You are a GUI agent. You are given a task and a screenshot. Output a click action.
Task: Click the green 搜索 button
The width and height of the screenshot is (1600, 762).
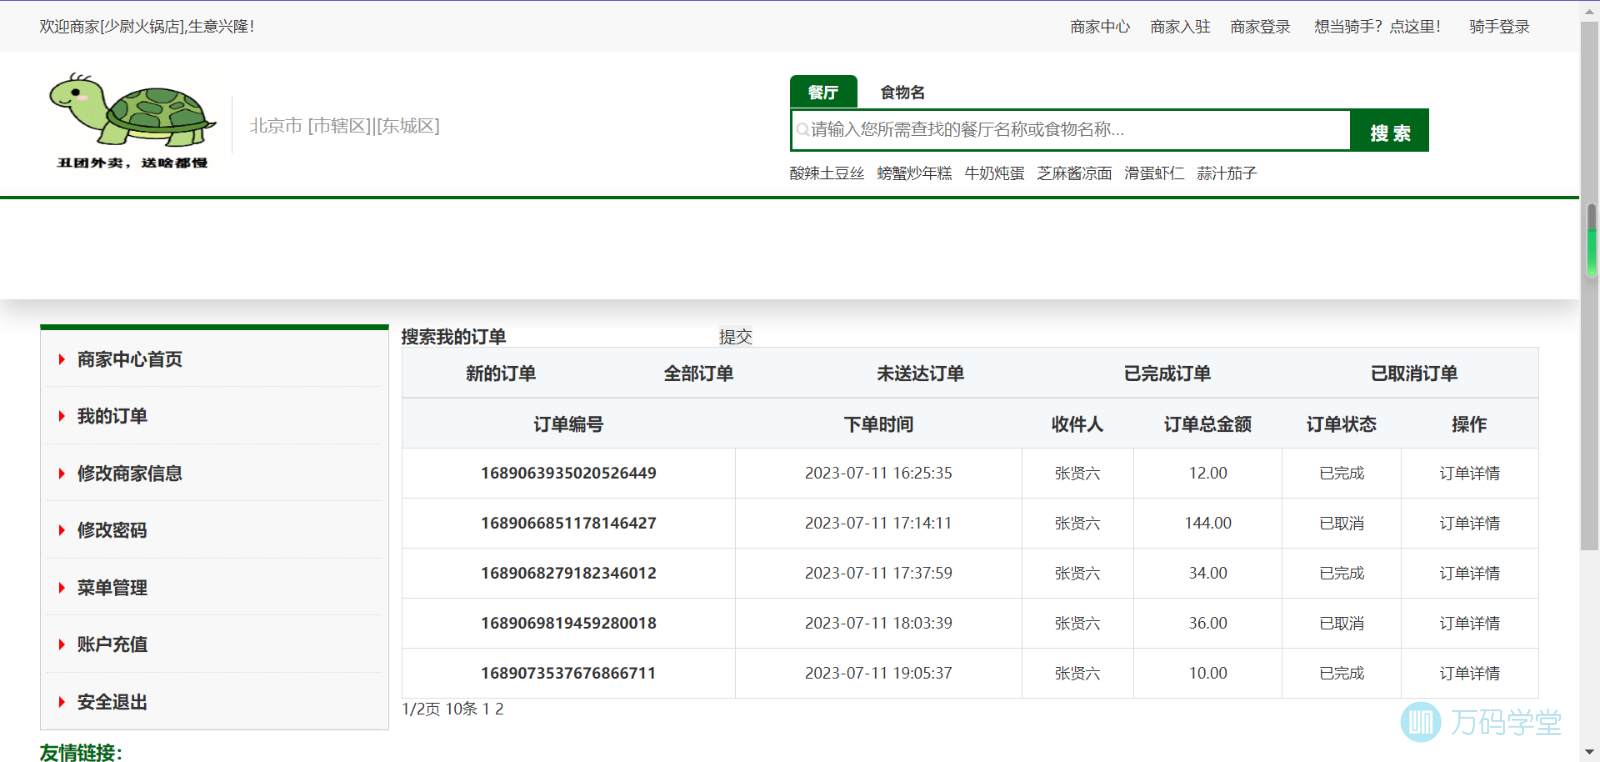coord(1390,131)
